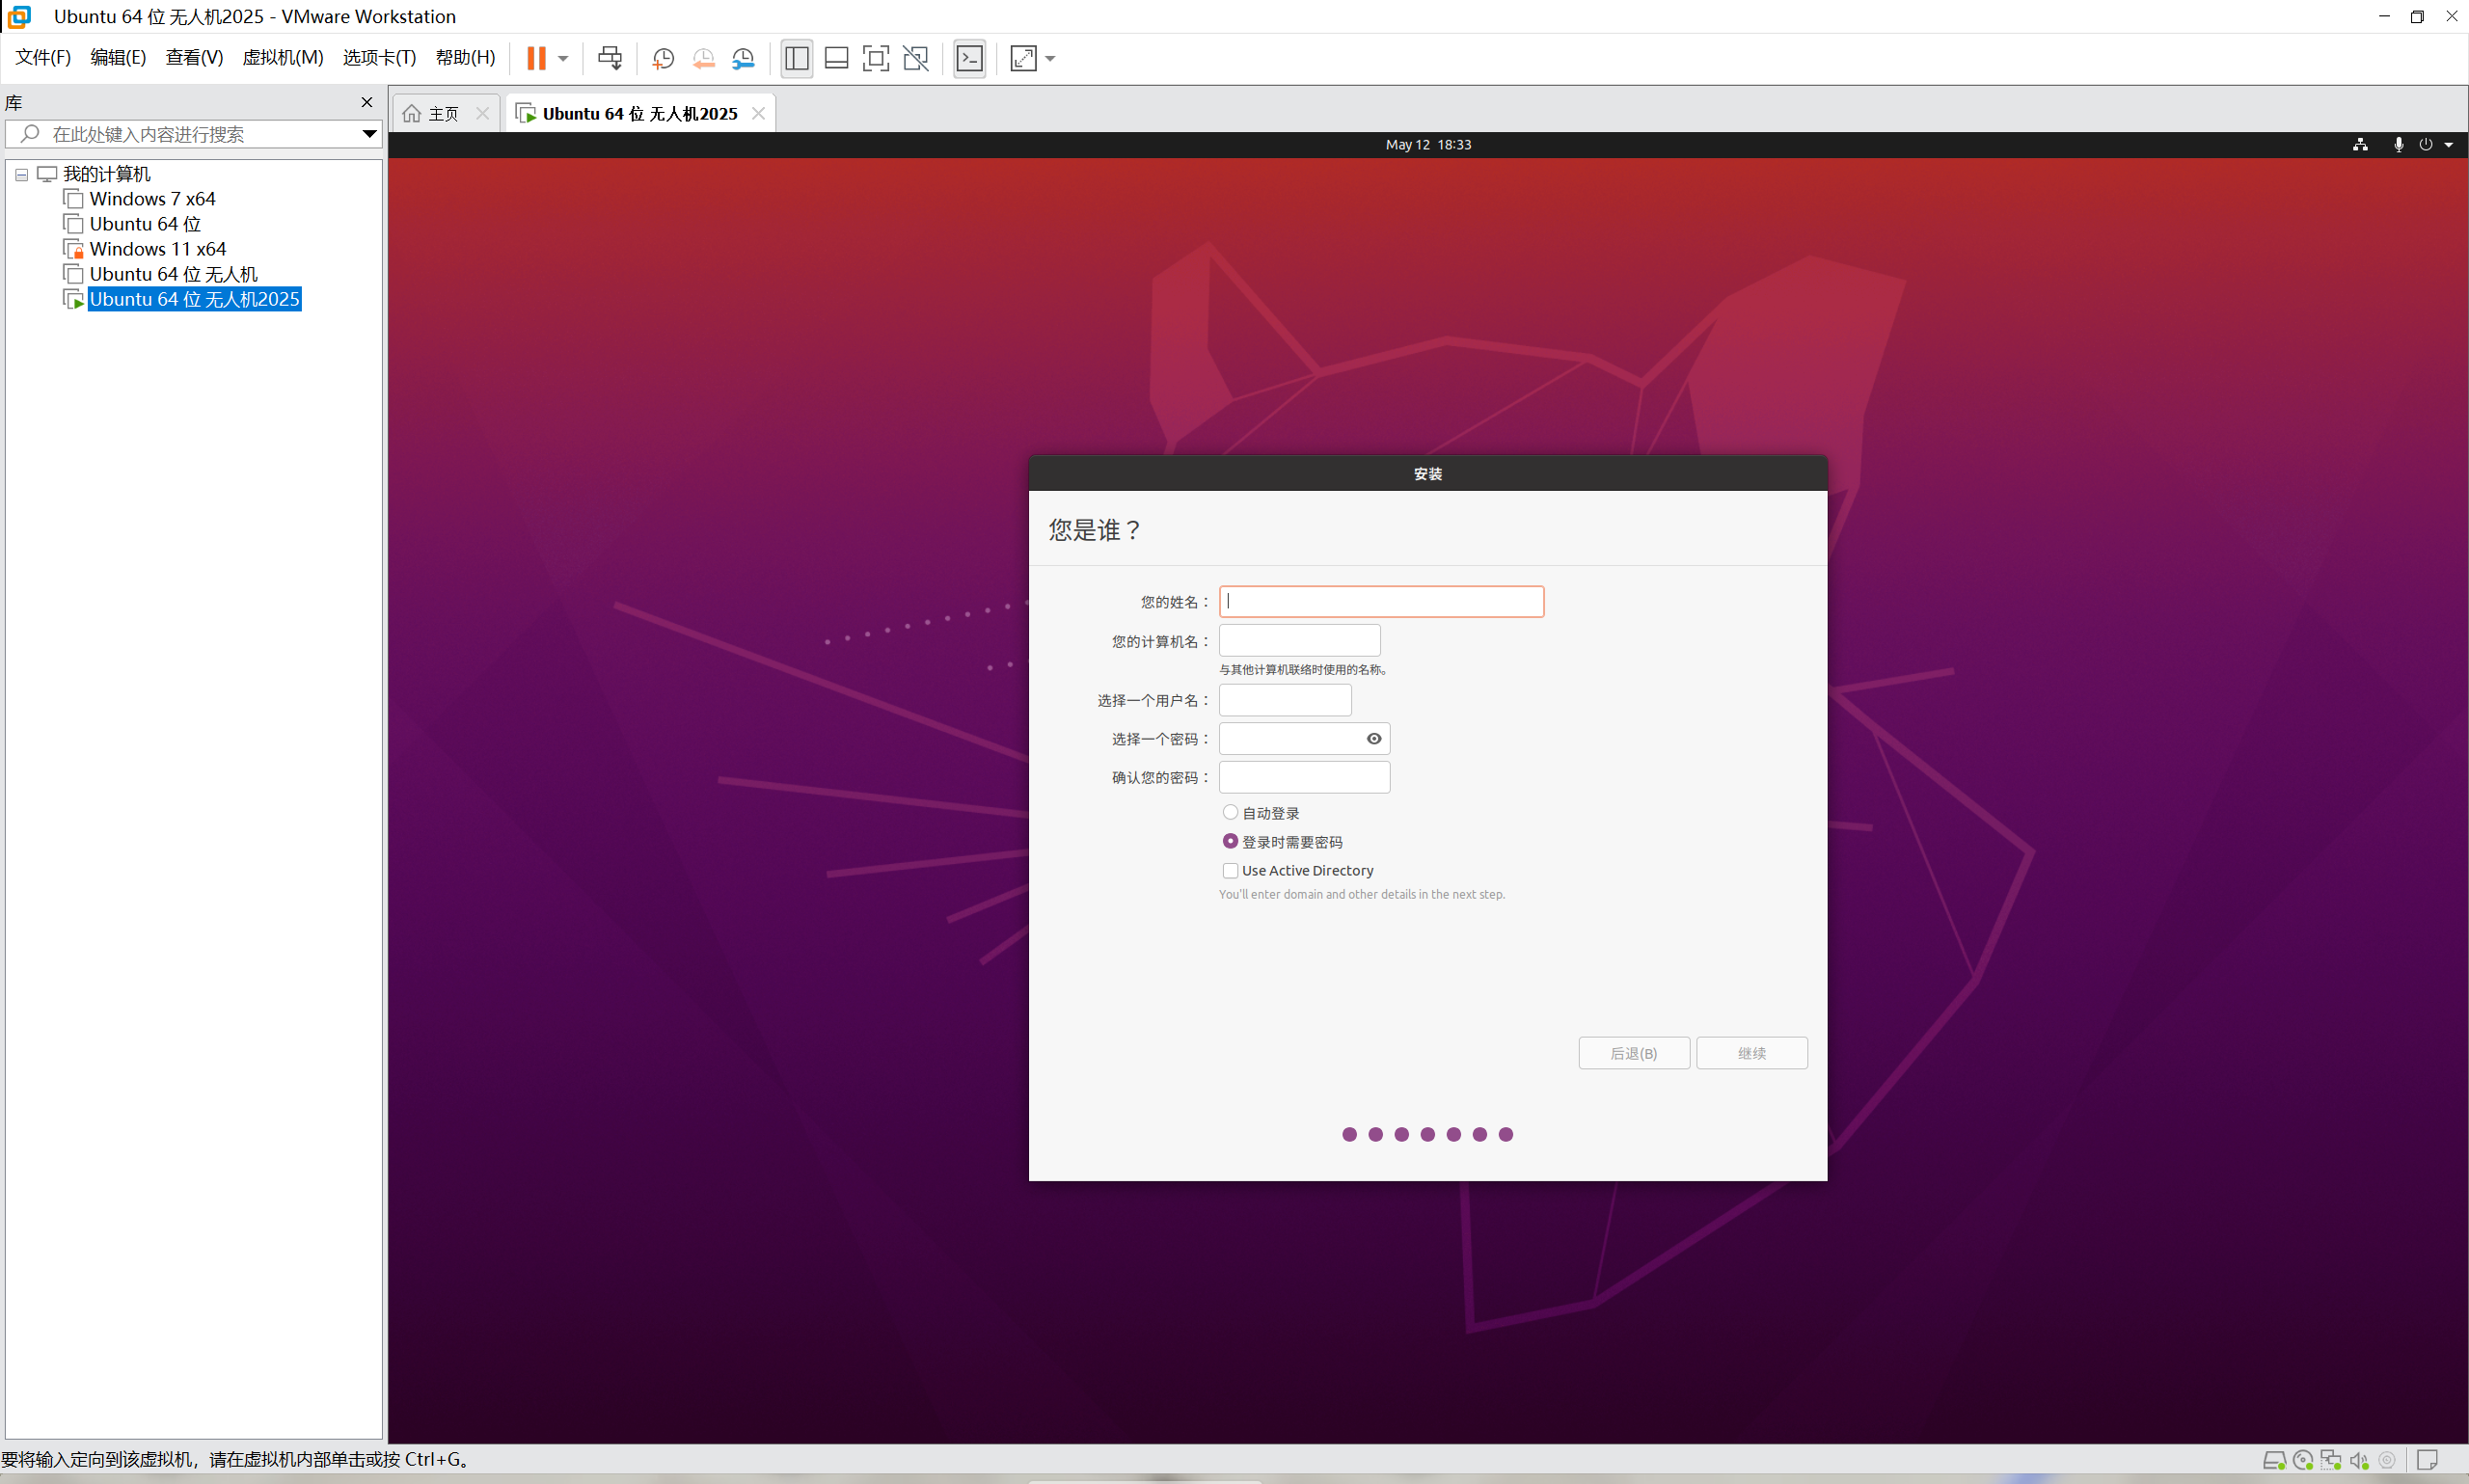Screen dimensions: 2469x1484
Task: Close the 主页 tab
Action: [x=483, y=113]
